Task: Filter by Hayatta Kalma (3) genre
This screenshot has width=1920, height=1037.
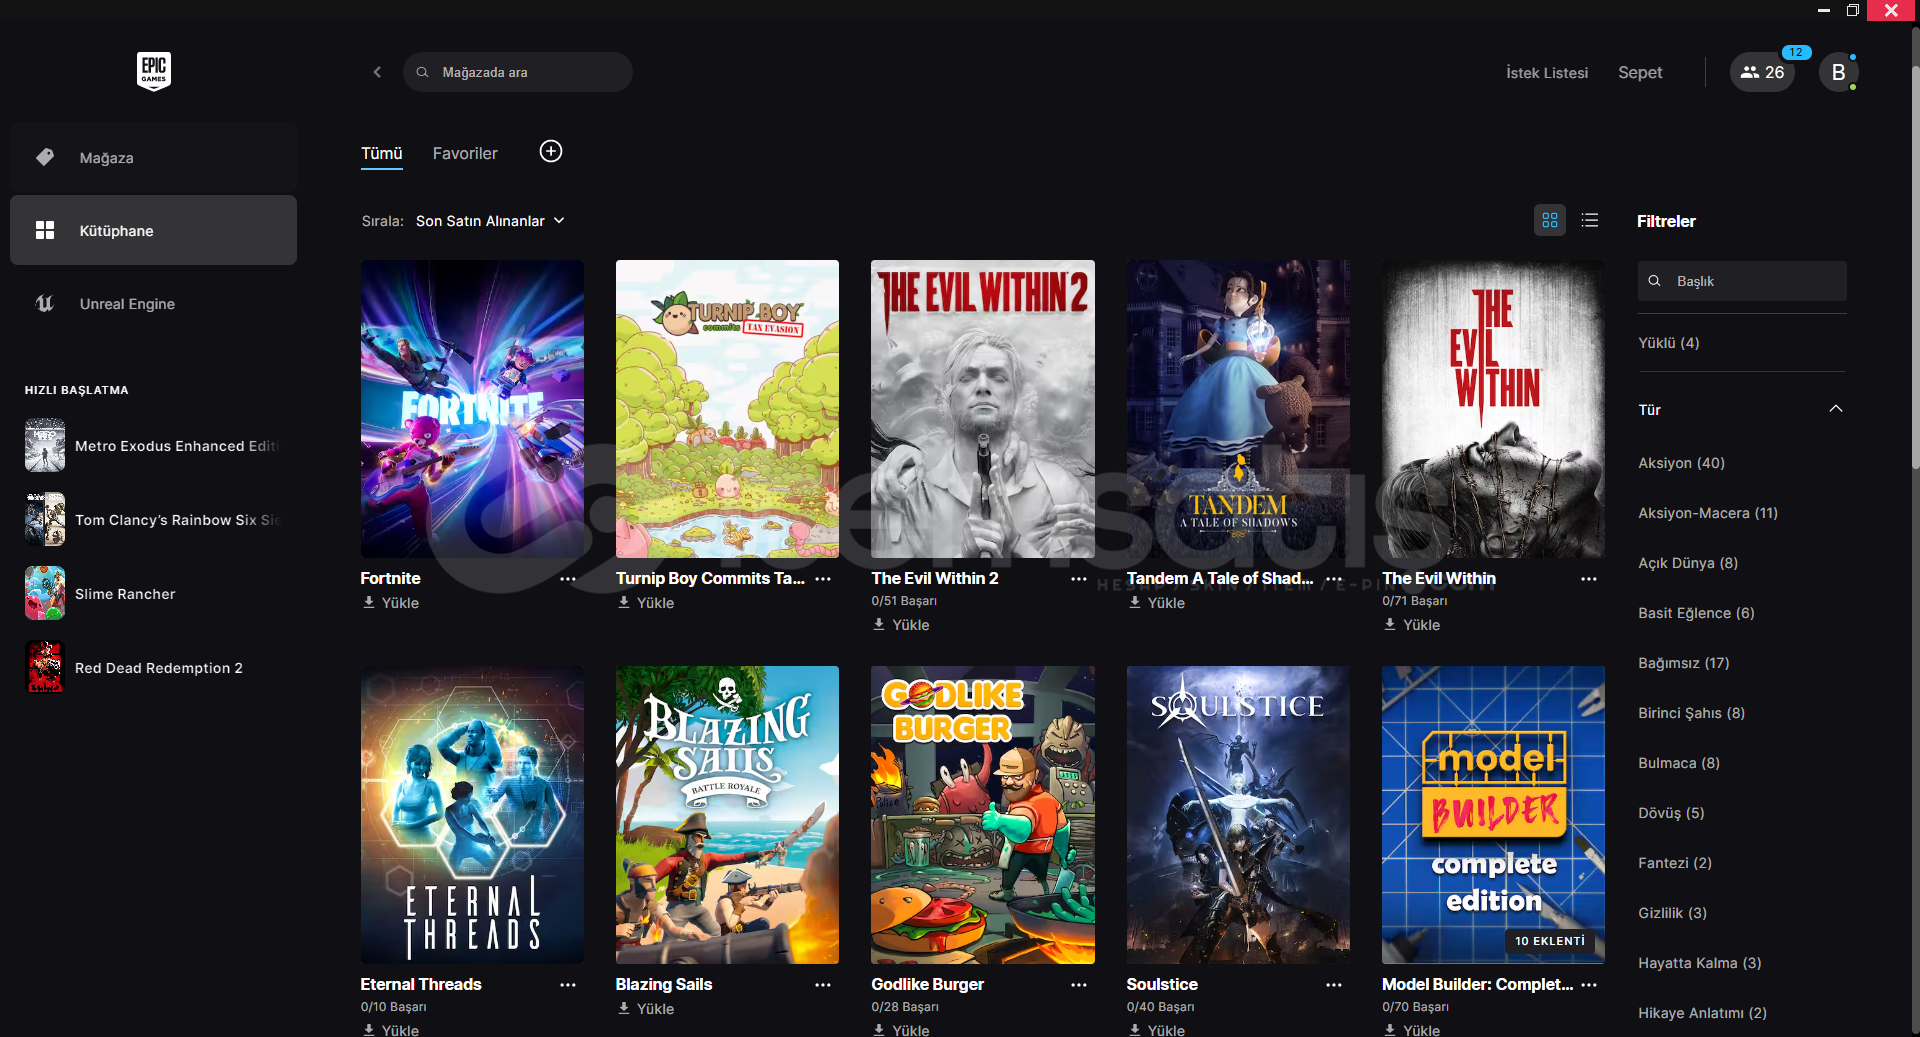Action: (1700, 963)
